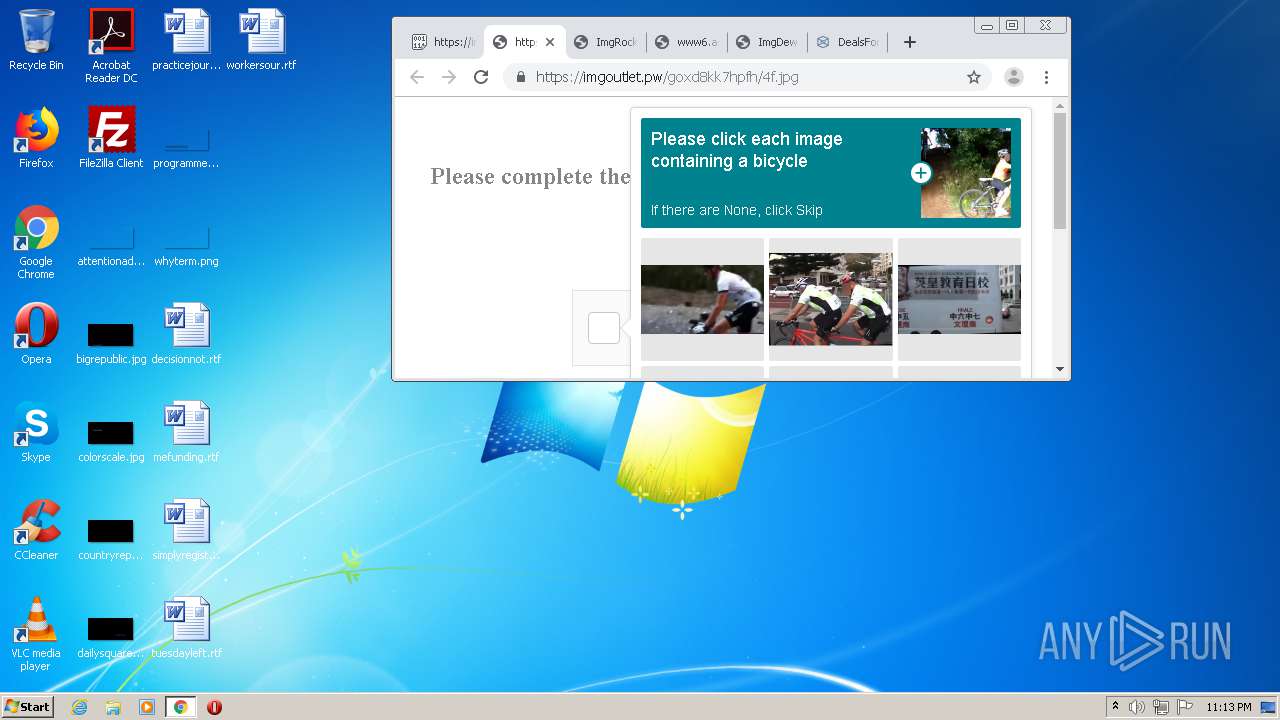The width and height of the screenshot is (1280, 720).
Task: Switch to the ImgRock tab
Action: 605,42
